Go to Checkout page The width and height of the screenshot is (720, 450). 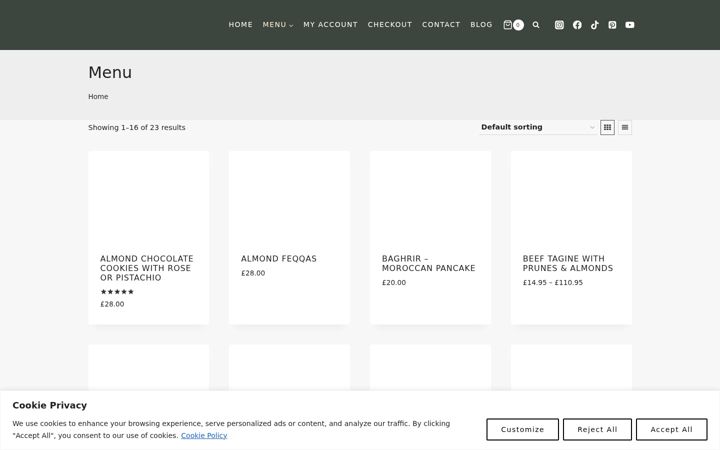pos(390,25)
